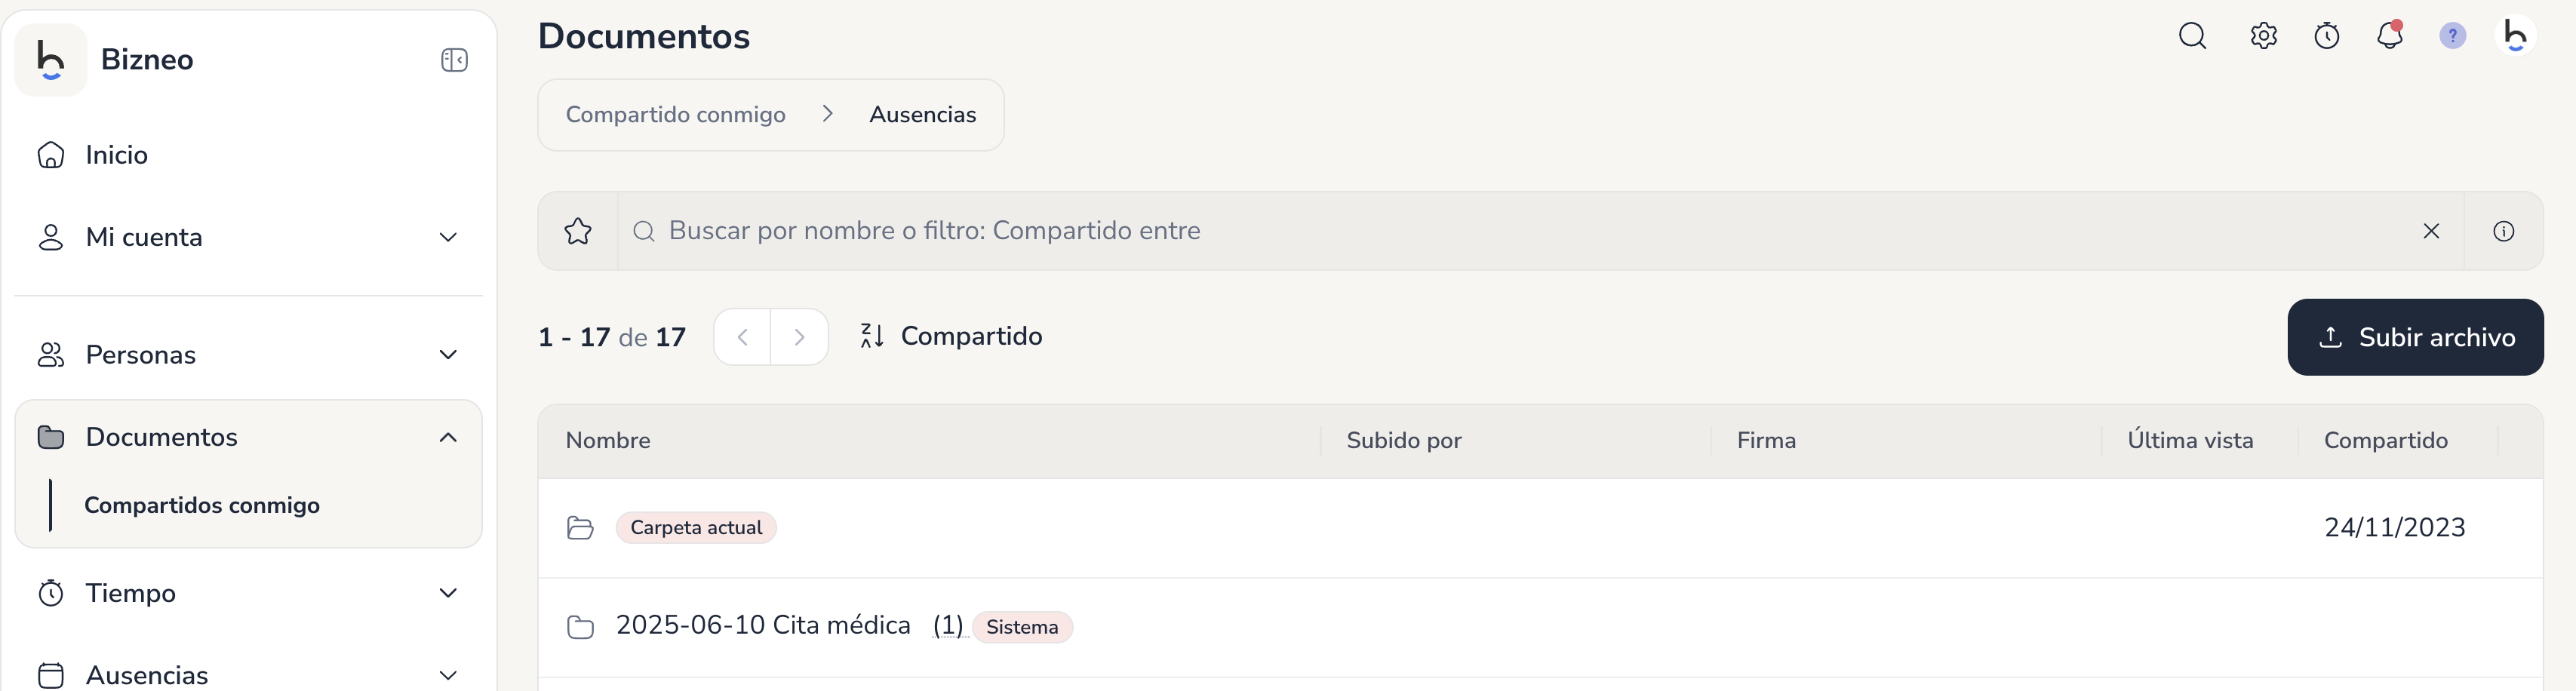Click Subir archivo button
Screen dimensions: 2576x691
2415,337
